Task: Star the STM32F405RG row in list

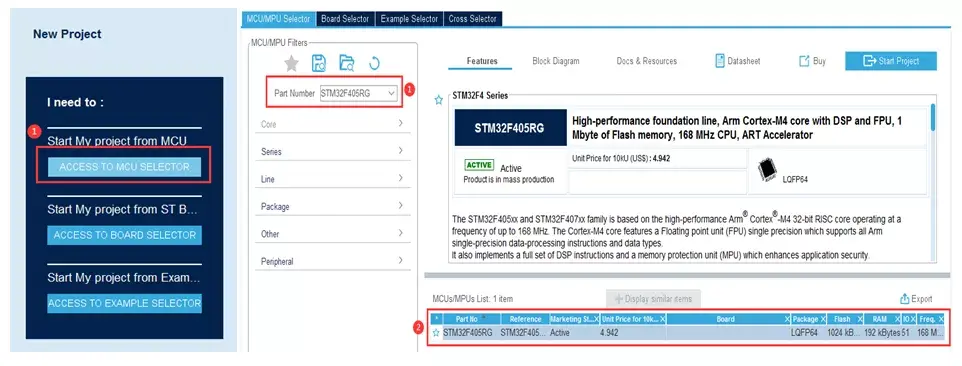Action: [436, 333]
